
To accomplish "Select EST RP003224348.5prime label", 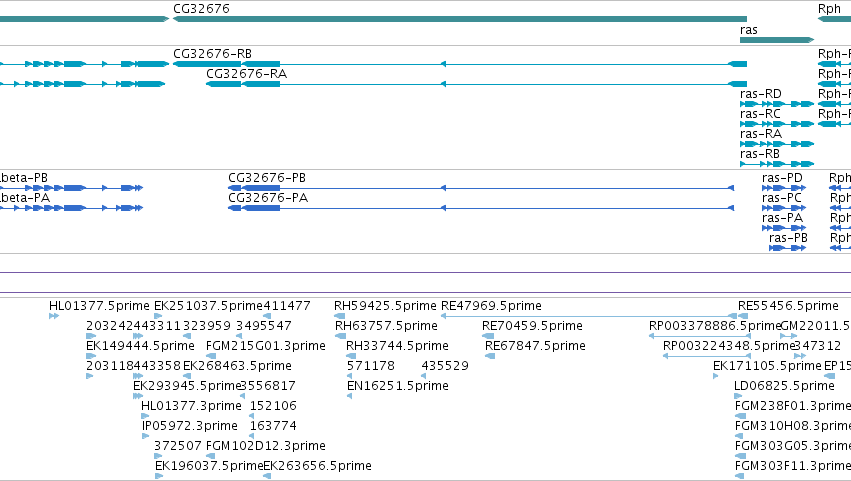I will tap(728, 346).
